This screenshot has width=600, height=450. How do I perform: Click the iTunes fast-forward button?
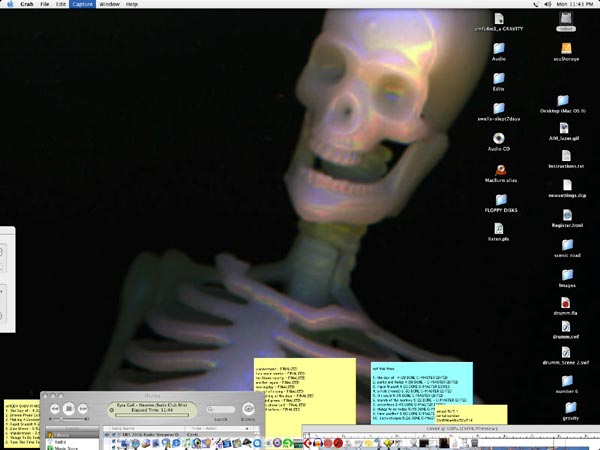coord(83,409)
